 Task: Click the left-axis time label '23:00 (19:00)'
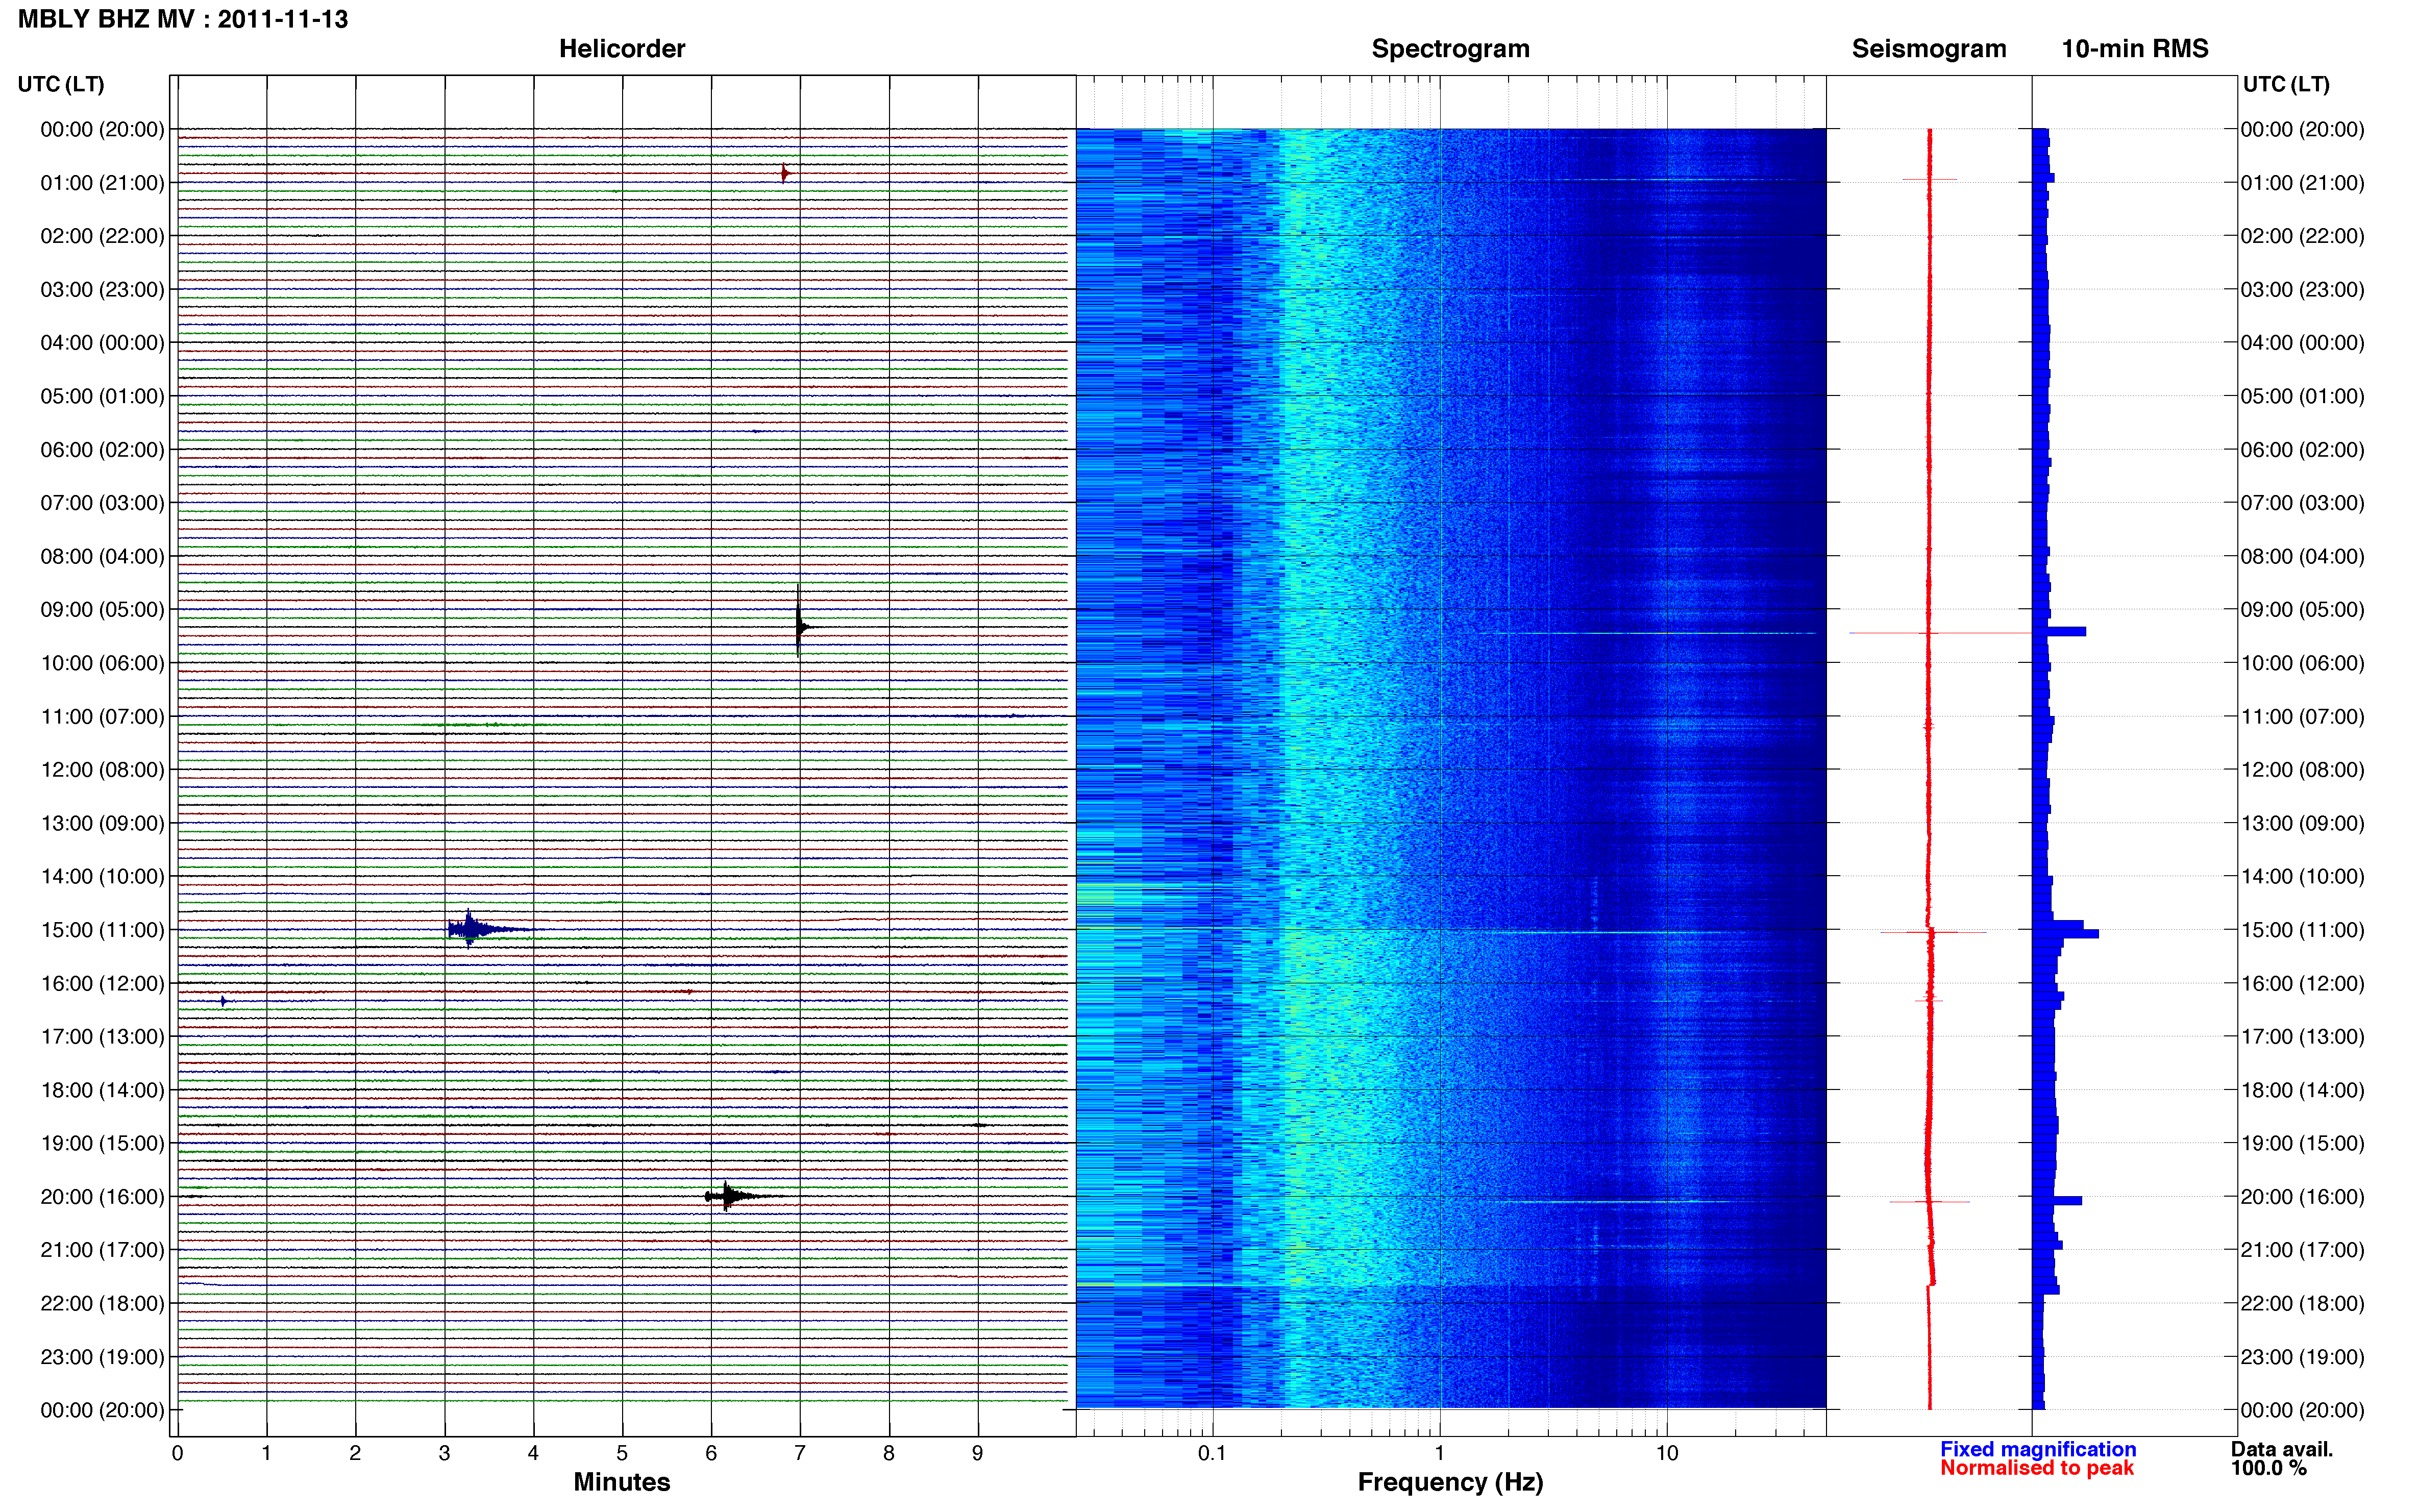pos(102,1357)
